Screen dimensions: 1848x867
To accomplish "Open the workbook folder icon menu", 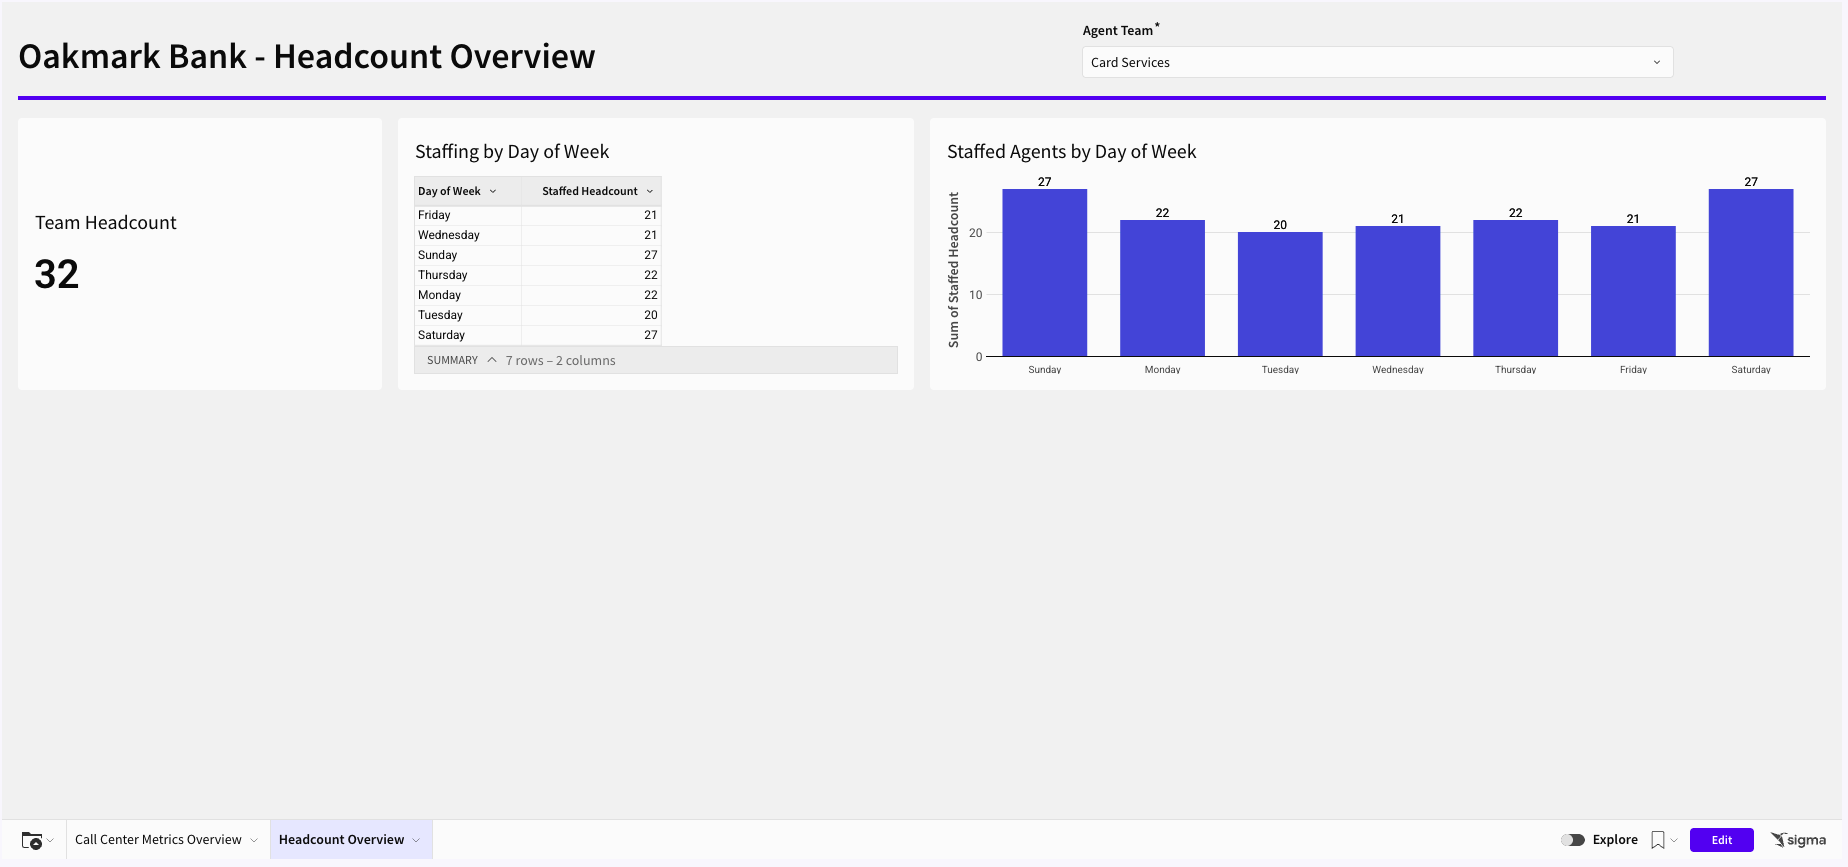I will [37, 840].
